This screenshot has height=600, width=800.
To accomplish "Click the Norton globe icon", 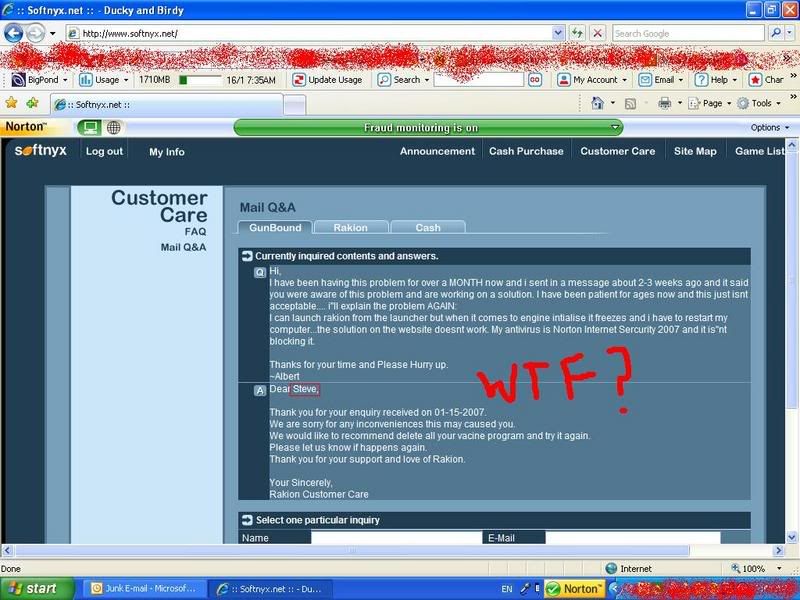I will 114,127.
